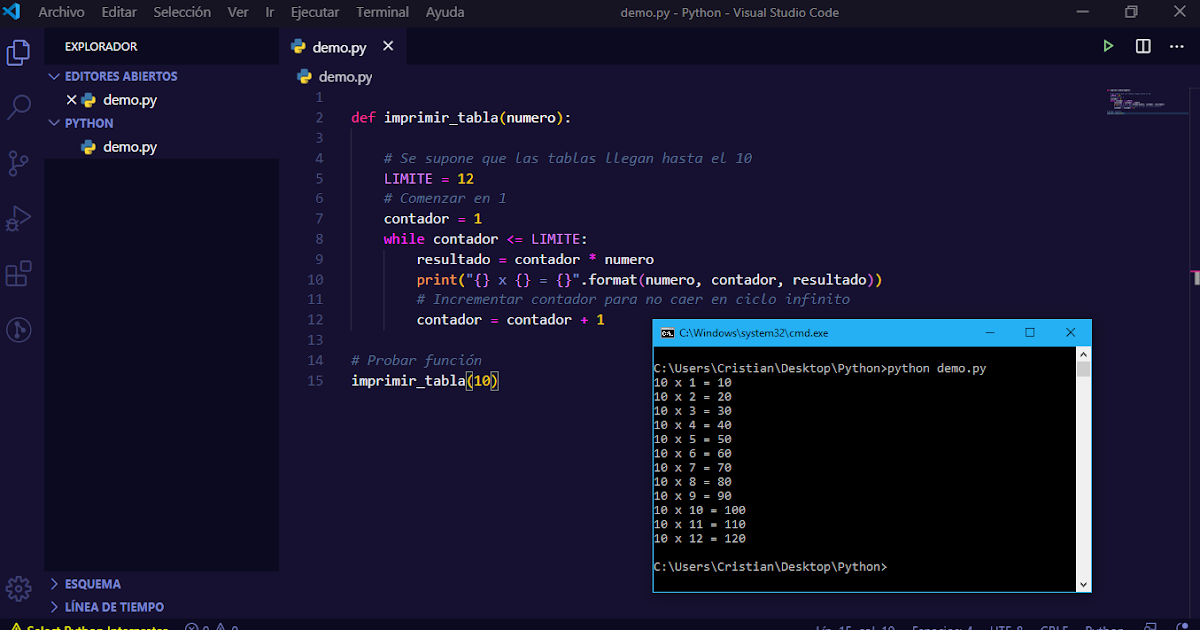Run the Python file with the play button

pos(1108,46)
